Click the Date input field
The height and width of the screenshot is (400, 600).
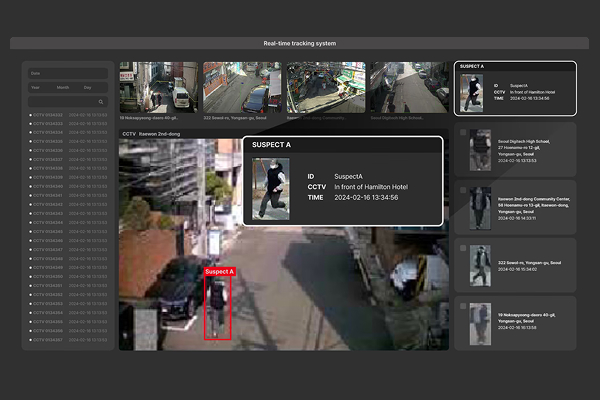click(67, 74)
